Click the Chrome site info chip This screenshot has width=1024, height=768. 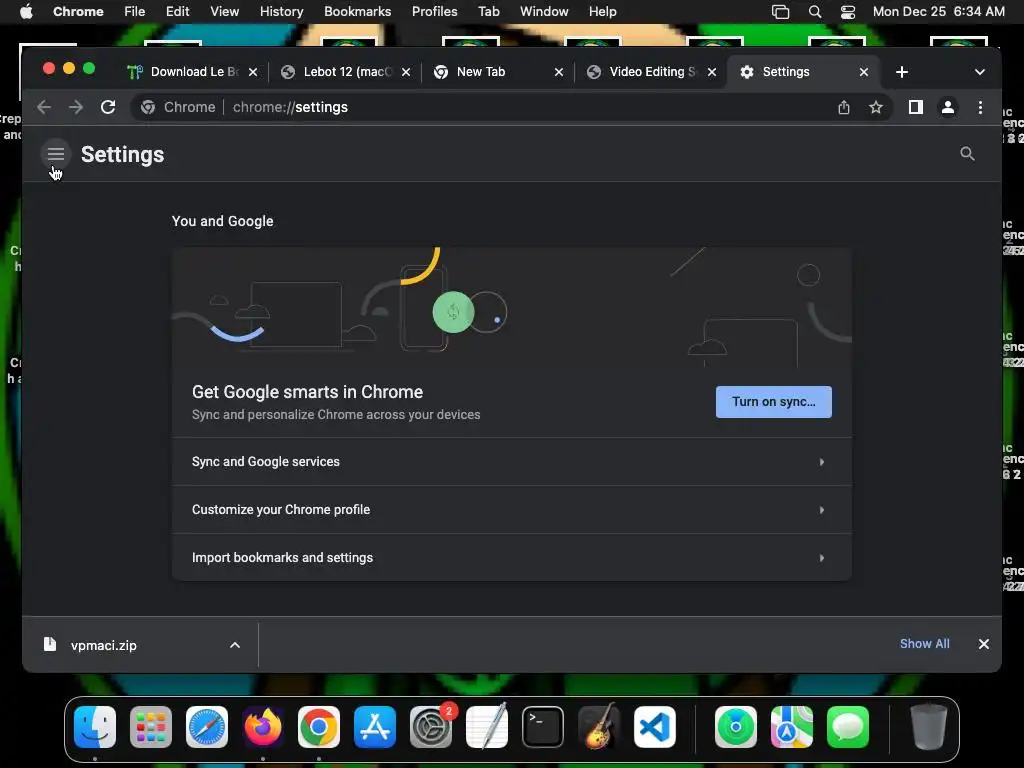(x=178, y=107)
